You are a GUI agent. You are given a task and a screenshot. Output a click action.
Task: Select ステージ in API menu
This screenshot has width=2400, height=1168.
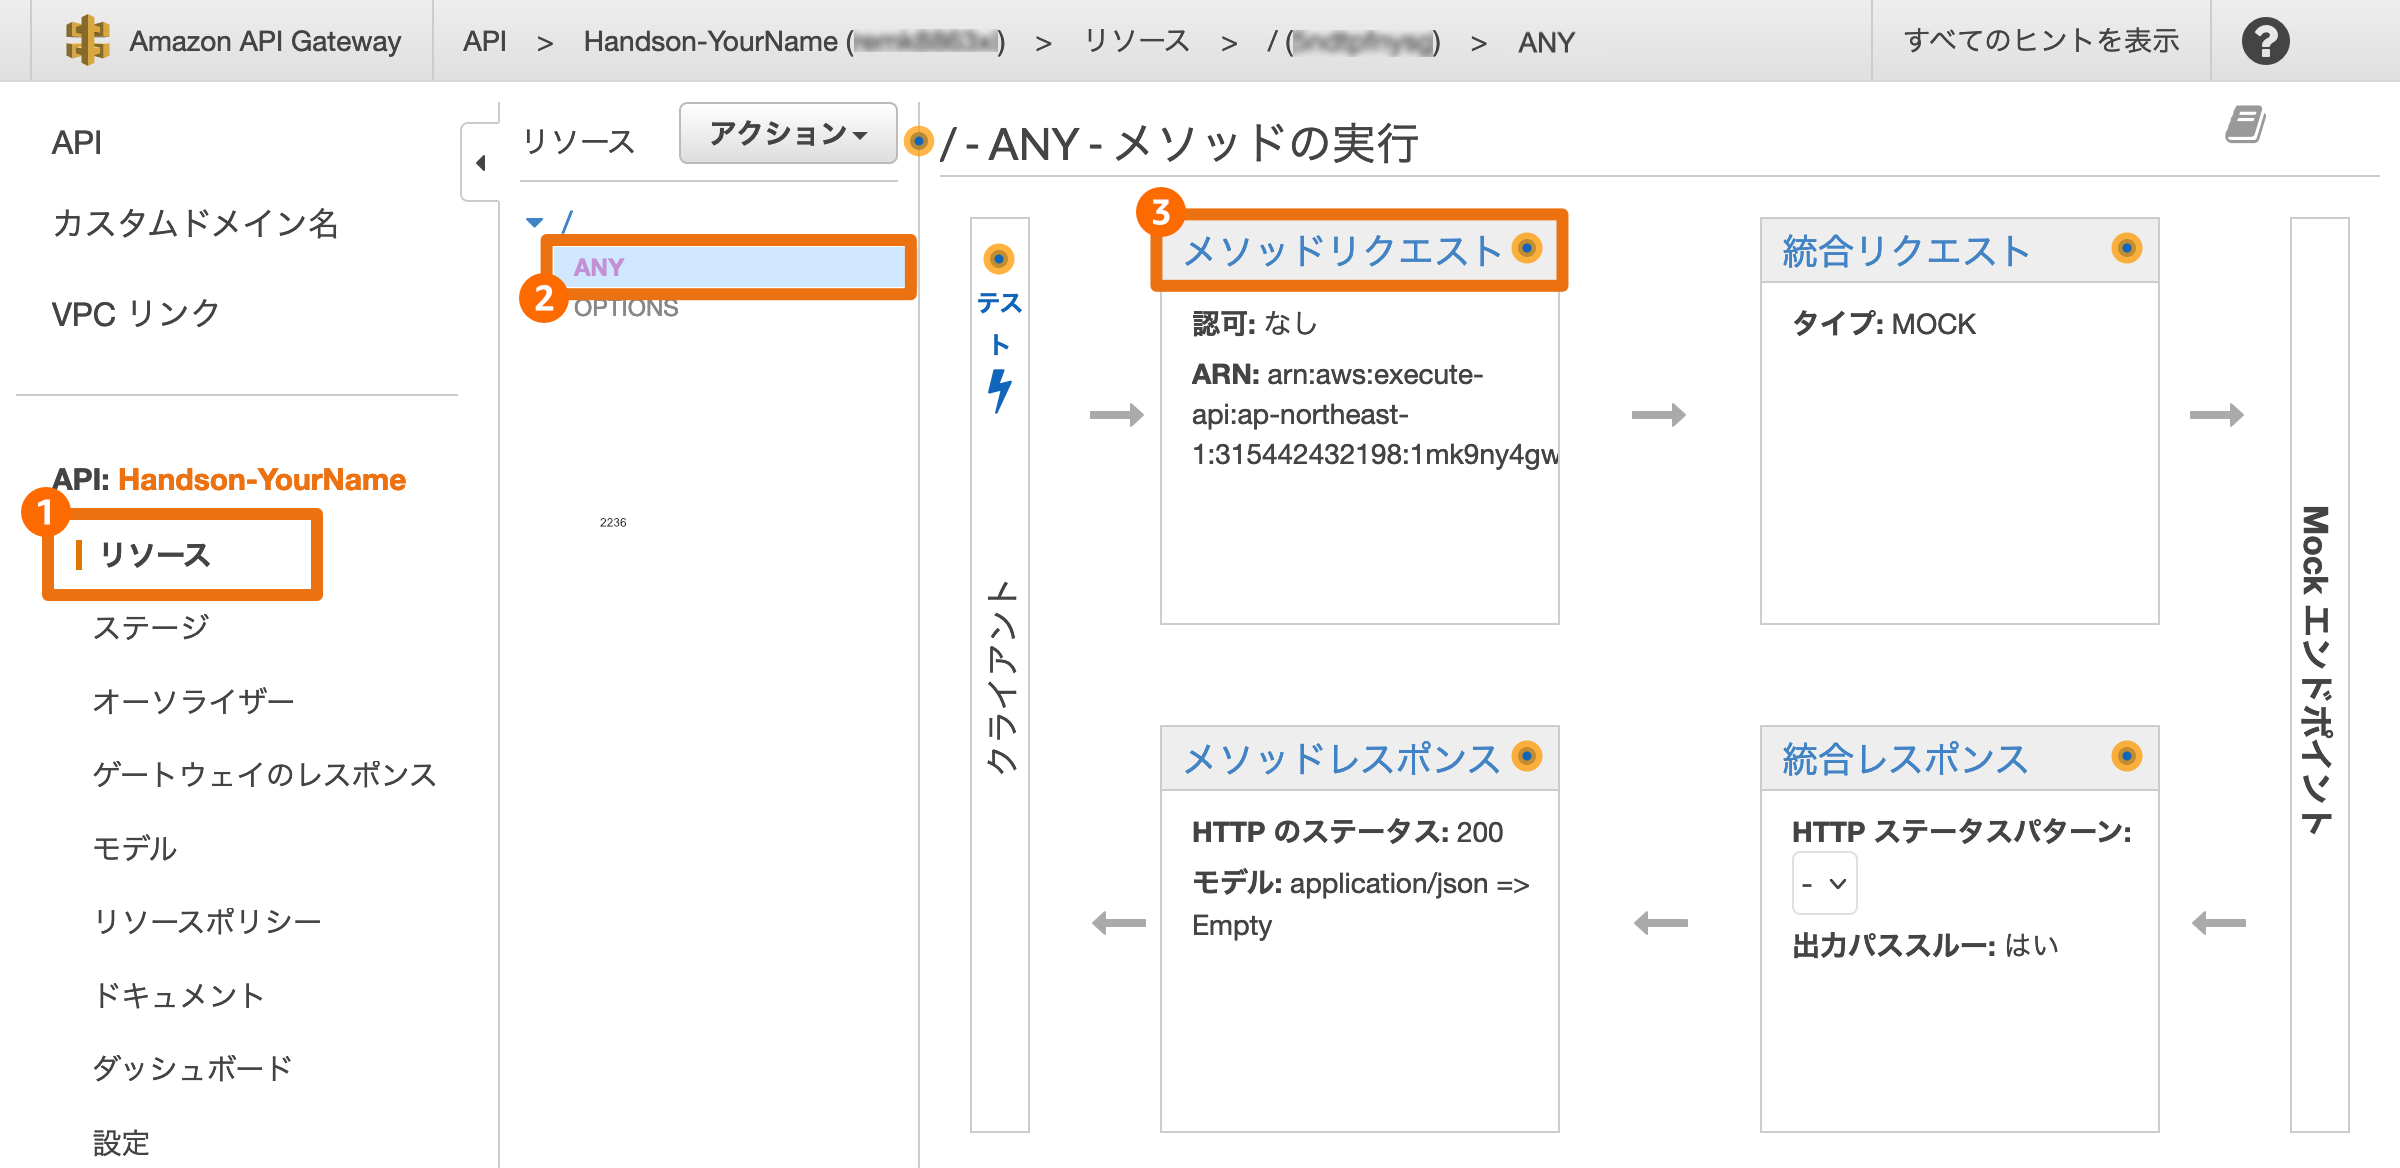click(151, 627)
